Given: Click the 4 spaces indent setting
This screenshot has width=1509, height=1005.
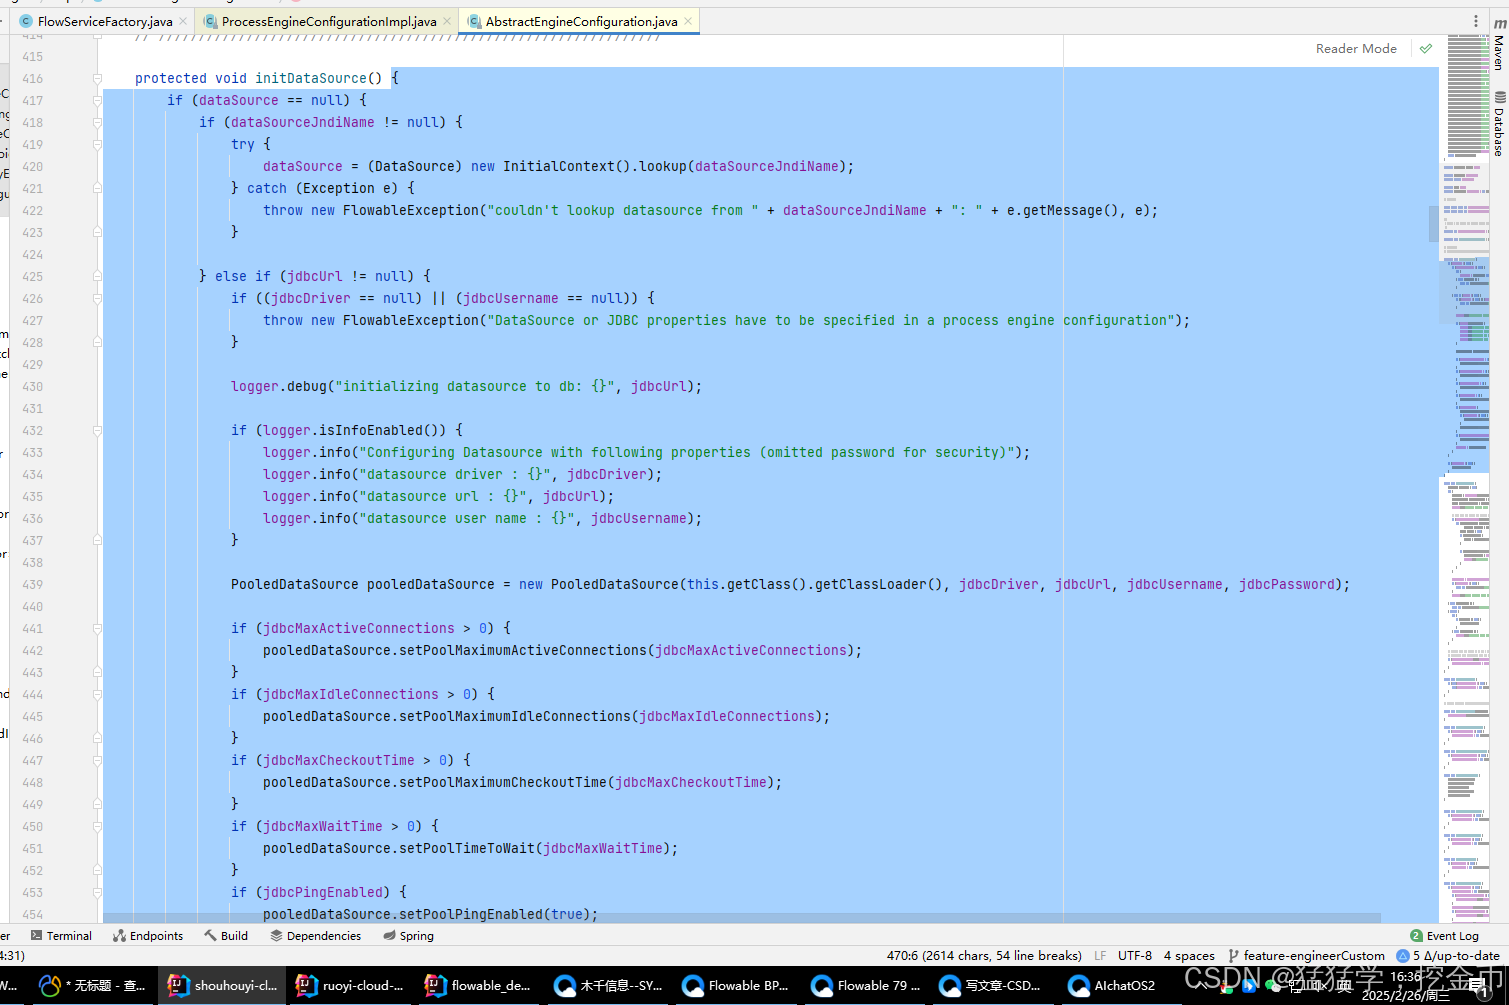Looking at the screenshot, I should tap(1189, 955).
